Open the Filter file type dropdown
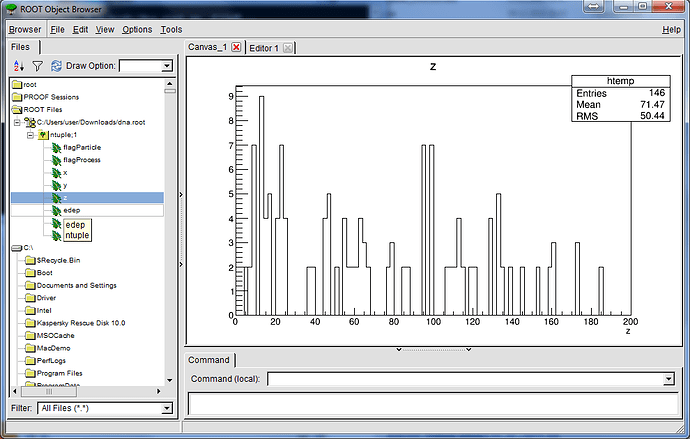The width and height of the screenshot is (690, 439). pyautogui.click(x=167, y=408)
